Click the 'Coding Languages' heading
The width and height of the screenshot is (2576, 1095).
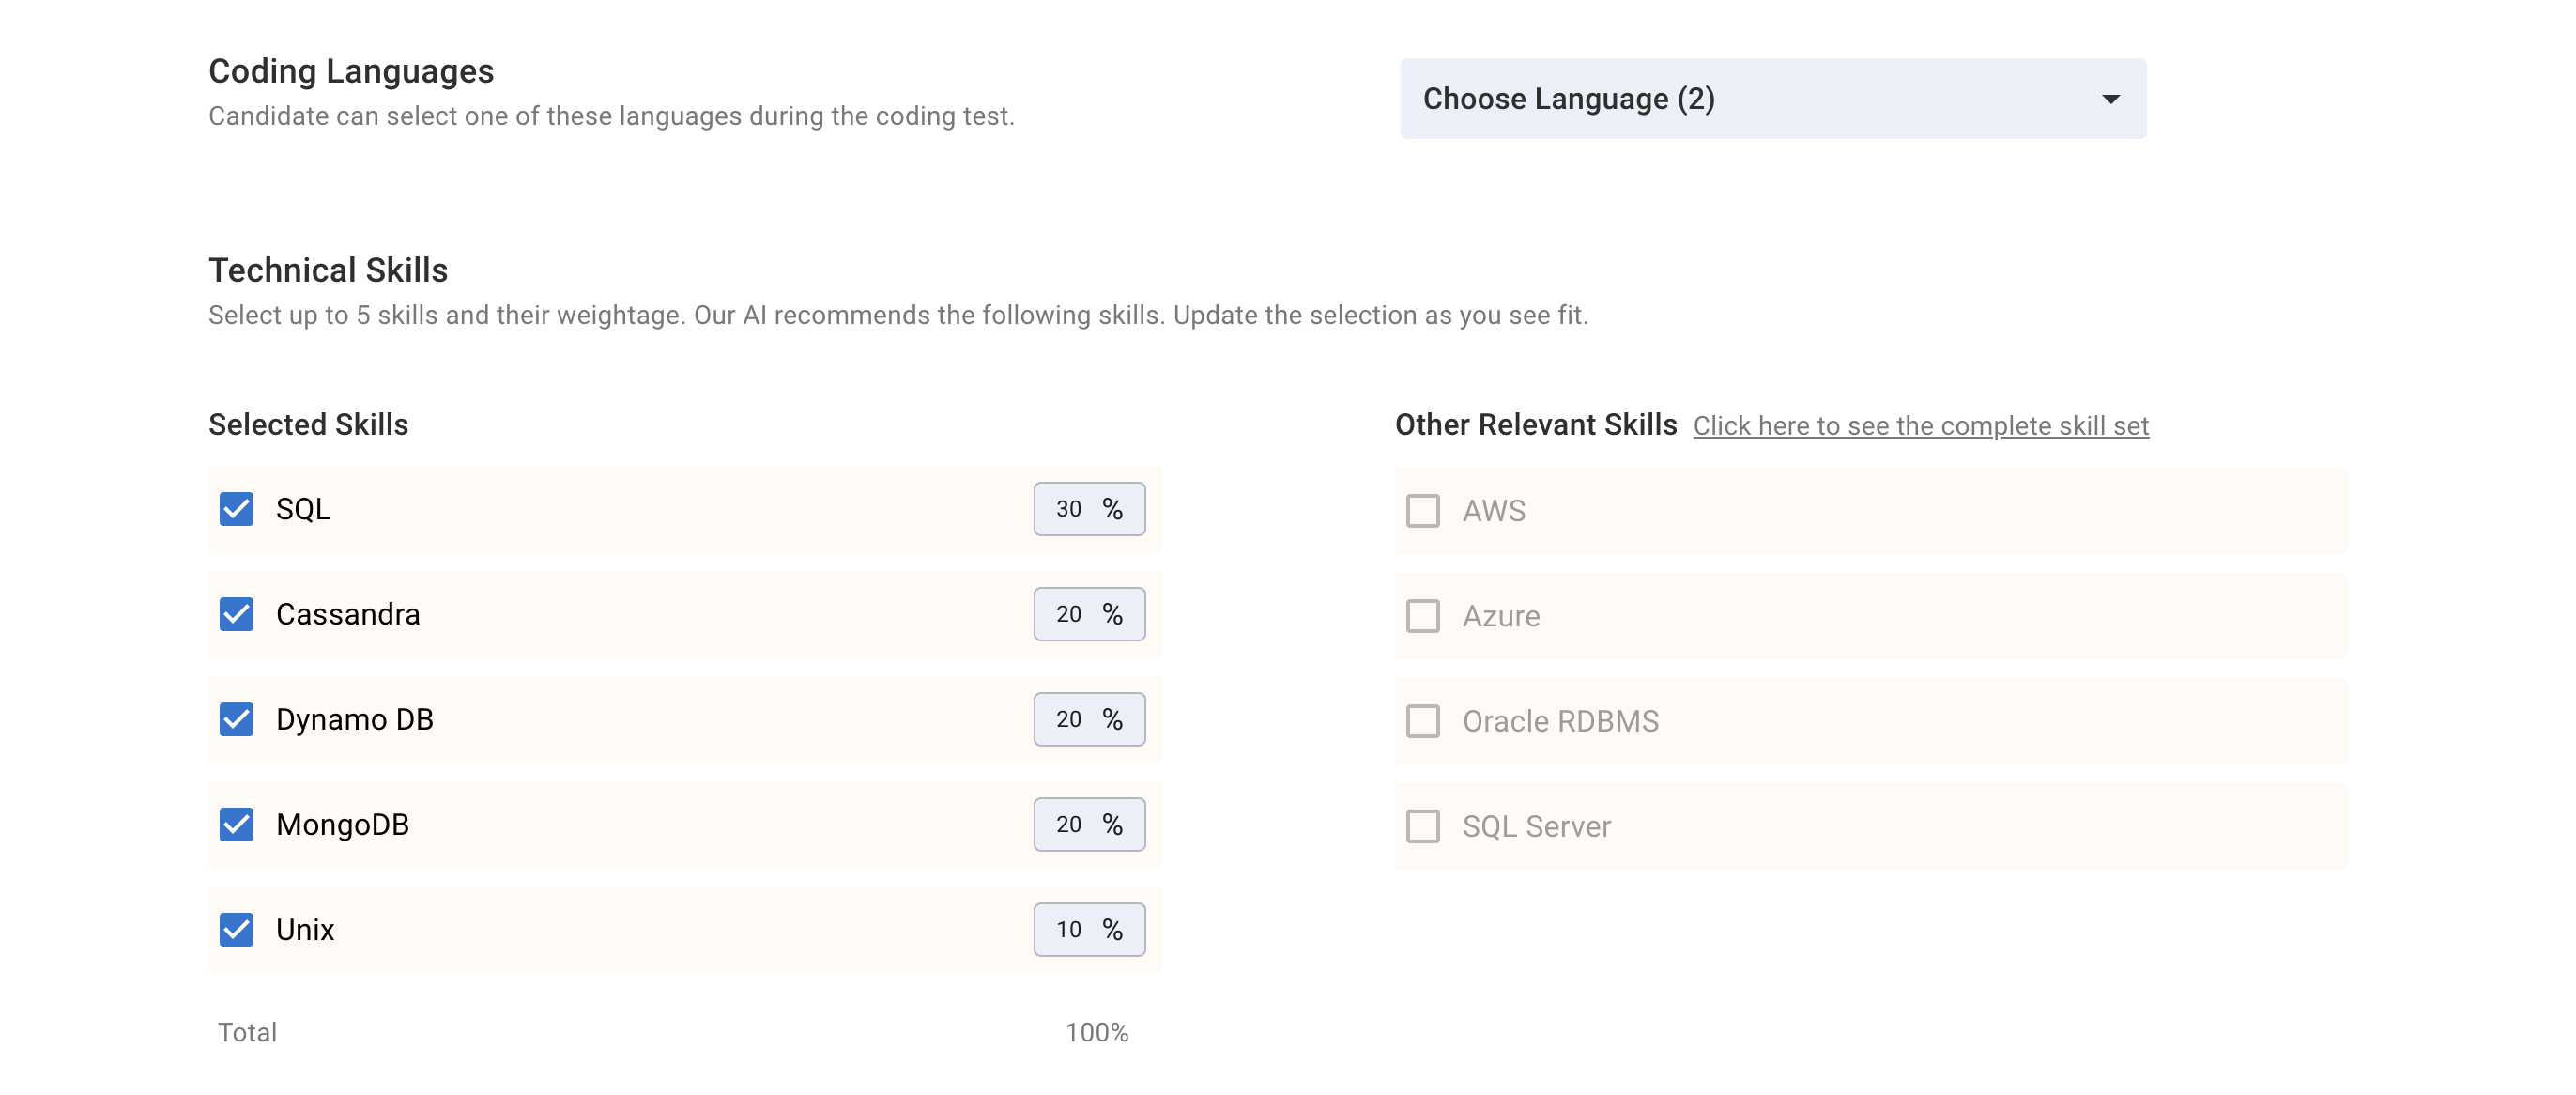[351, 71]
